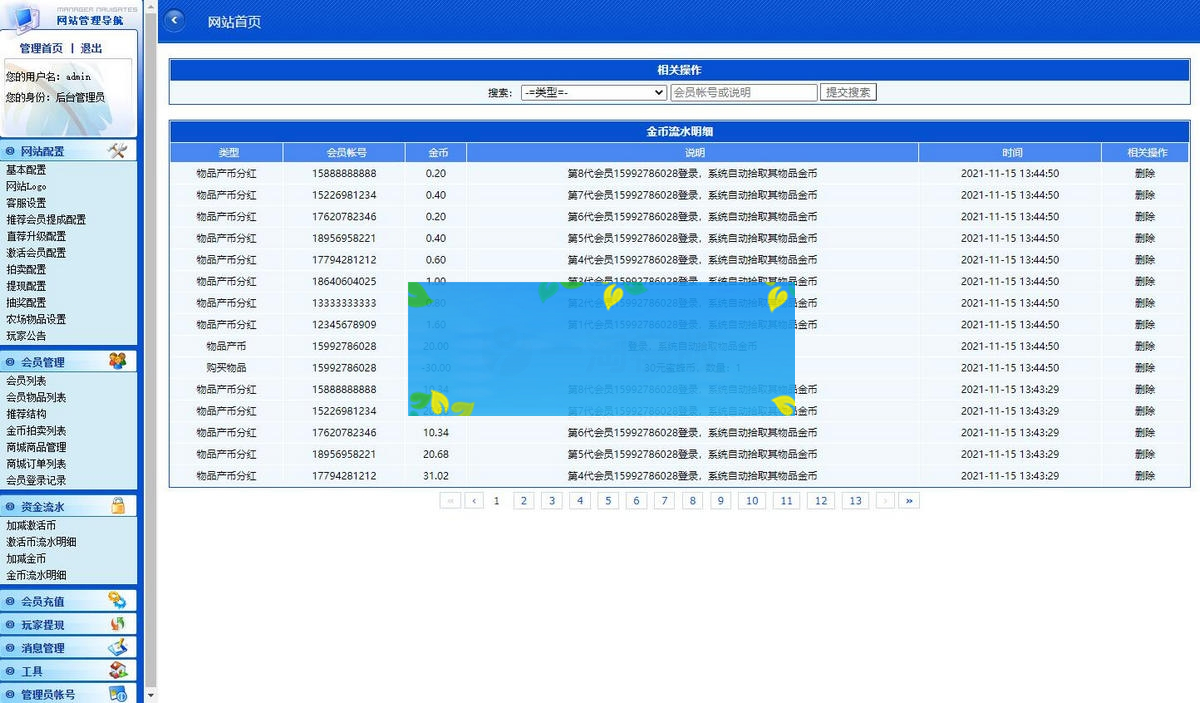Click the icon beside 玩家提现
The height and width of the screenshot is (703, 1200).
[117, 624]
